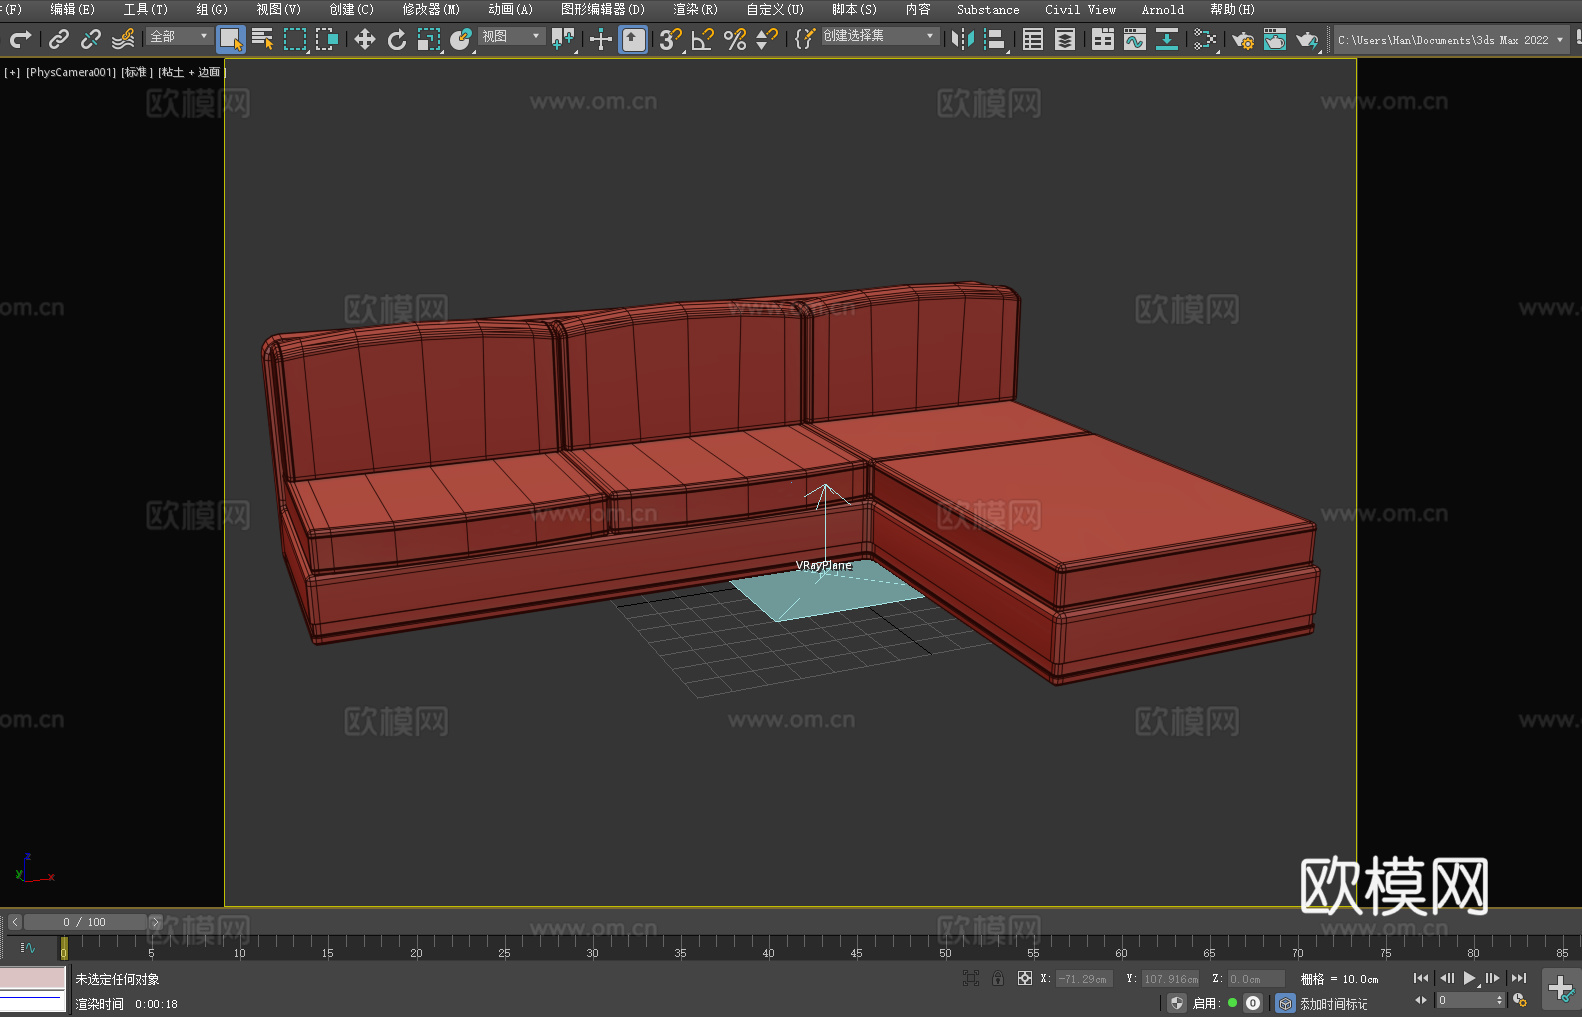
Task: Toggle the Selection Lock padlock icon
Action: (998, 978)
